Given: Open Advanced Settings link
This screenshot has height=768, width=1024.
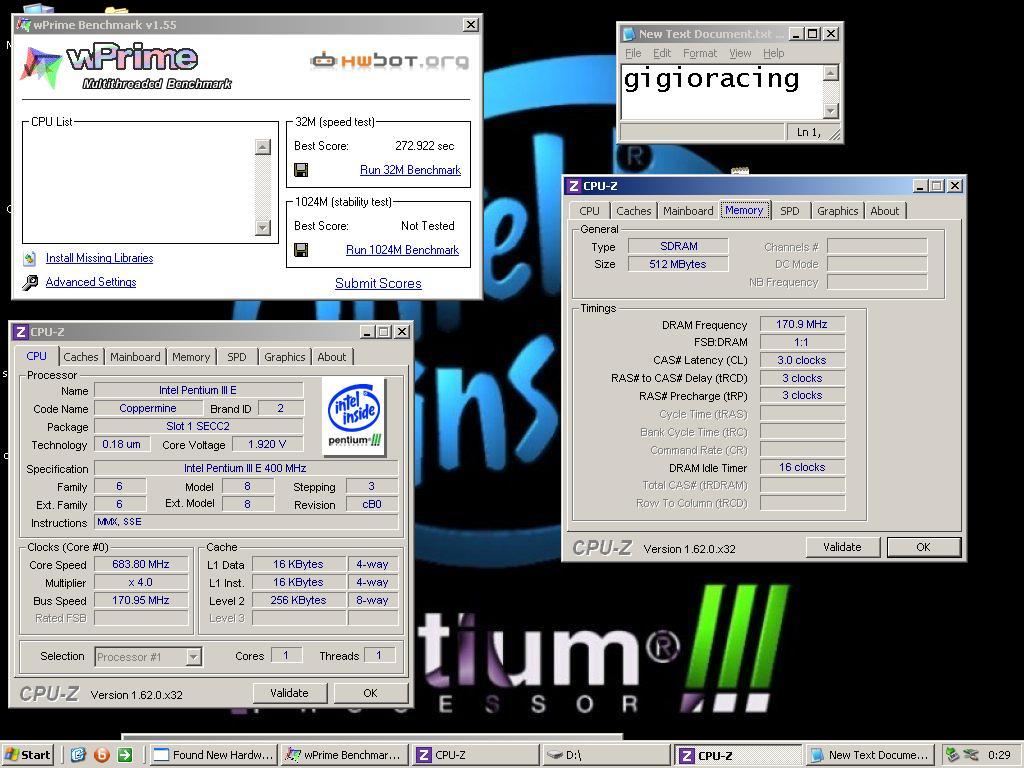Looking at the screenshot, I should (x=91, y=282).
